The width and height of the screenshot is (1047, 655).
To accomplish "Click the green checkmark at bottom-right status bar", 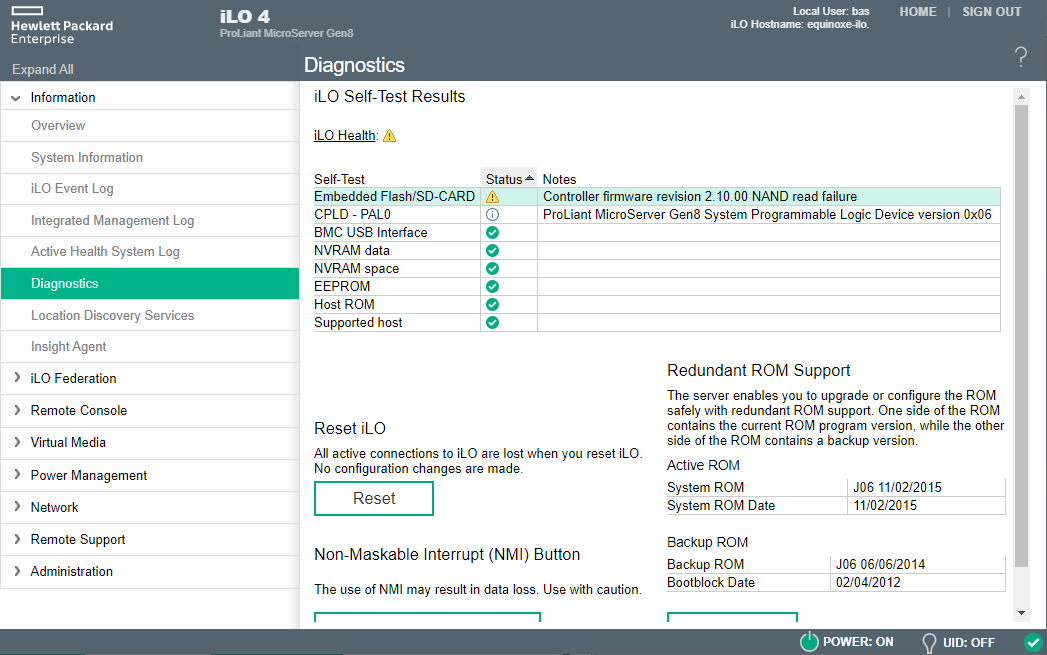I will 1033,642.
